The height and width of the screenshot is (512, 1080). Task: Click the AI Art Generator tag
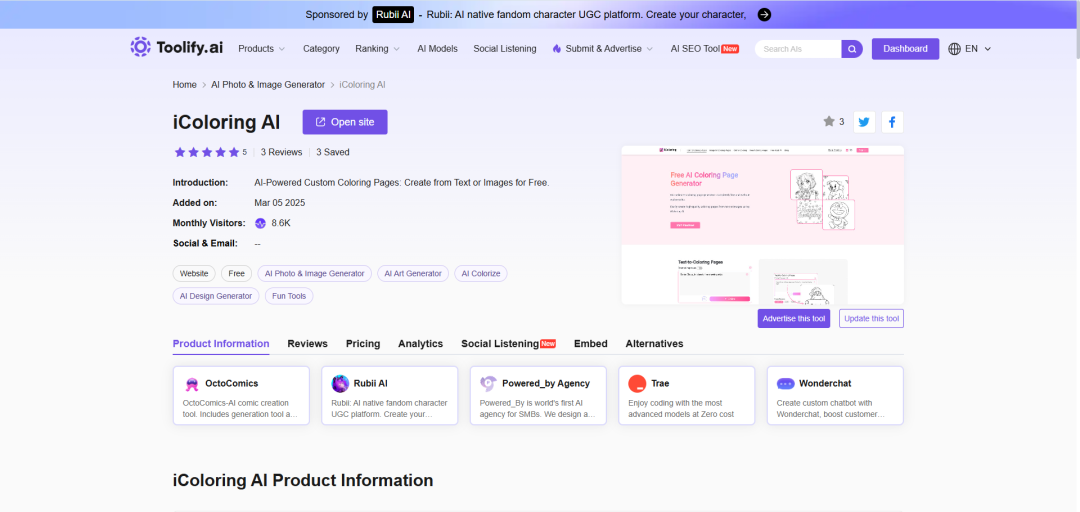[x=413, y=274]
